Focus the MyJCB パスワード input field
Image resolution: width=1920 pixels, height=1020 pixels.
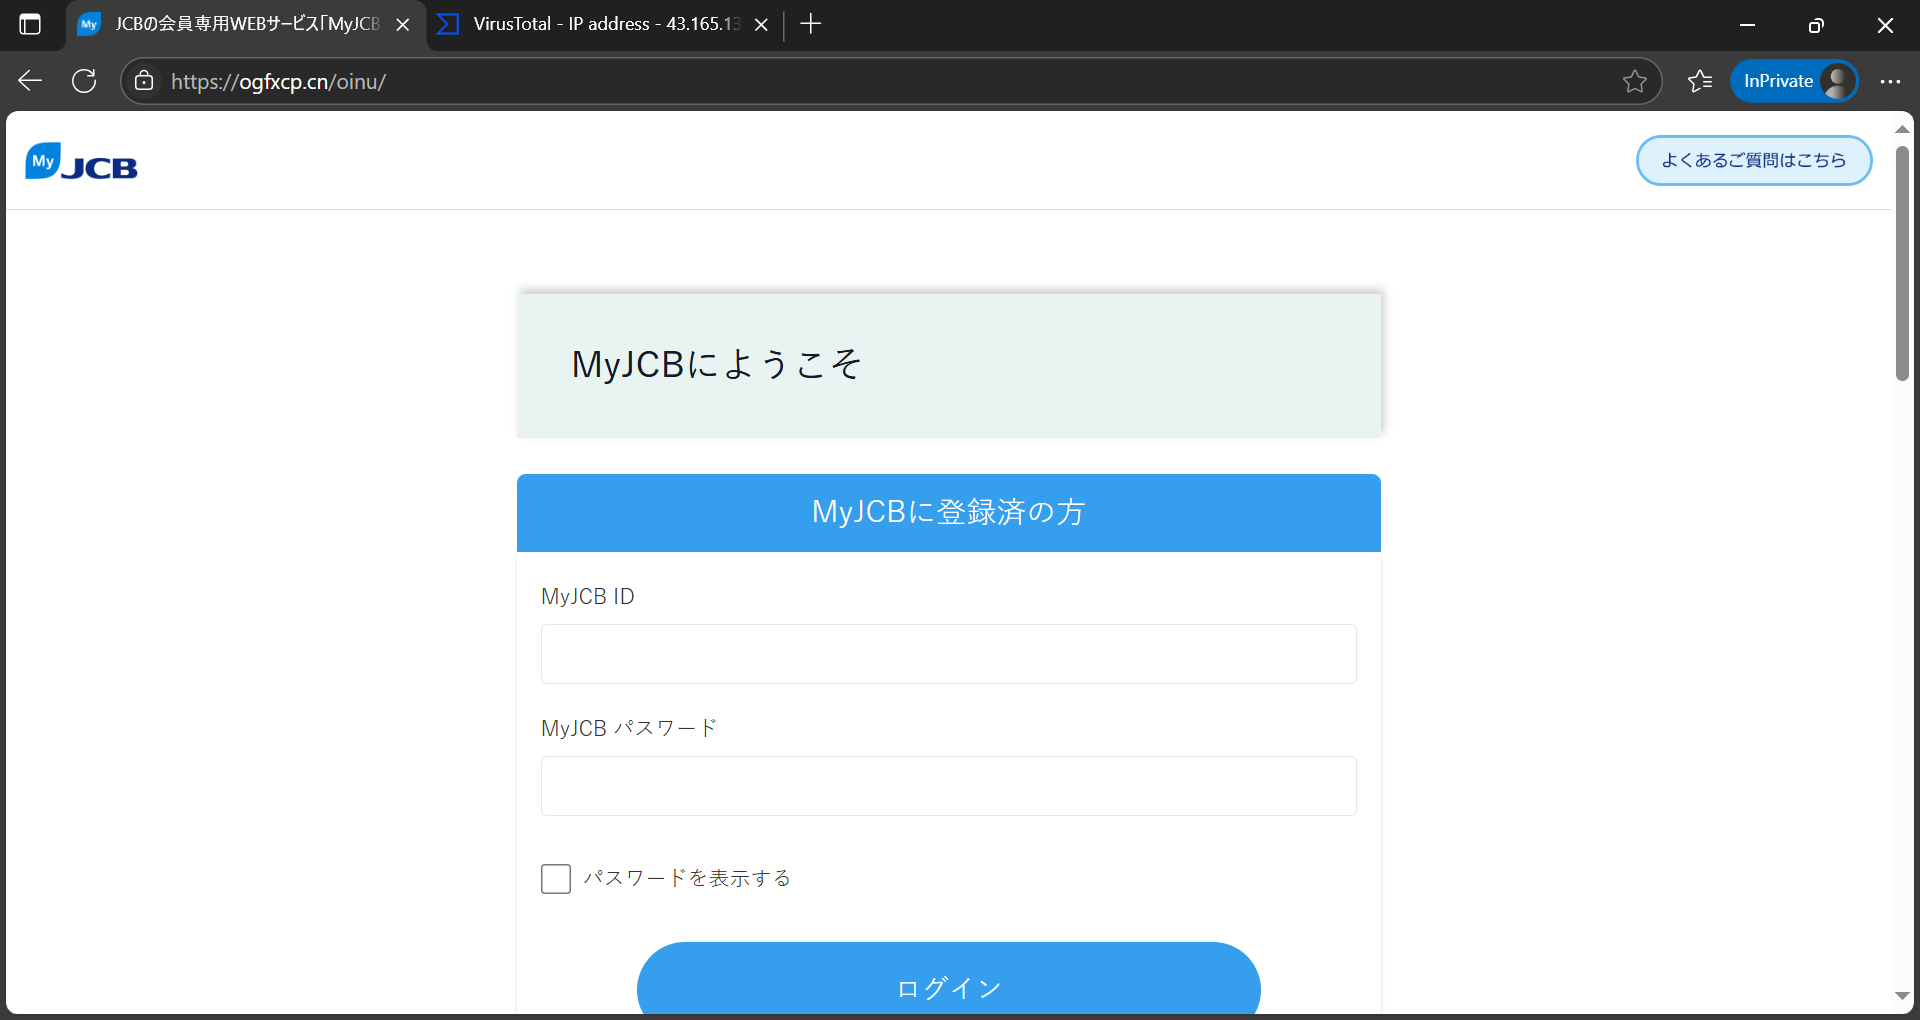pyautogui.click(x=948, y=786)
